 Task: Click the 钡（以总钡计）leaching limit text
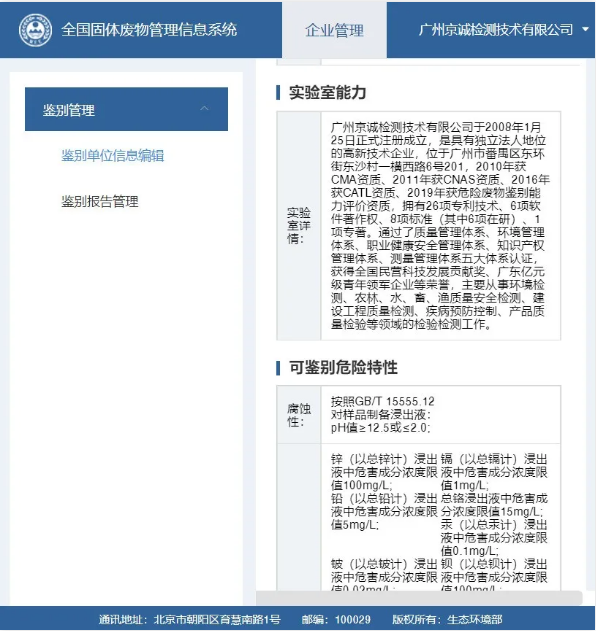click(494, 574)
